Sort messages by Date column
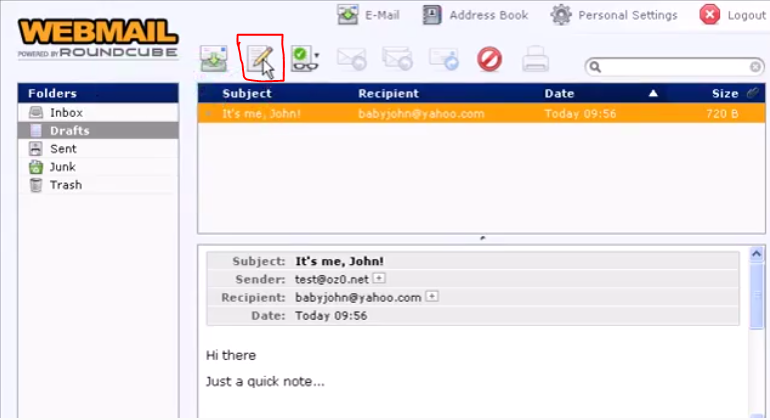770x420 pixels. pyautogui.click(x=559, y=93)
